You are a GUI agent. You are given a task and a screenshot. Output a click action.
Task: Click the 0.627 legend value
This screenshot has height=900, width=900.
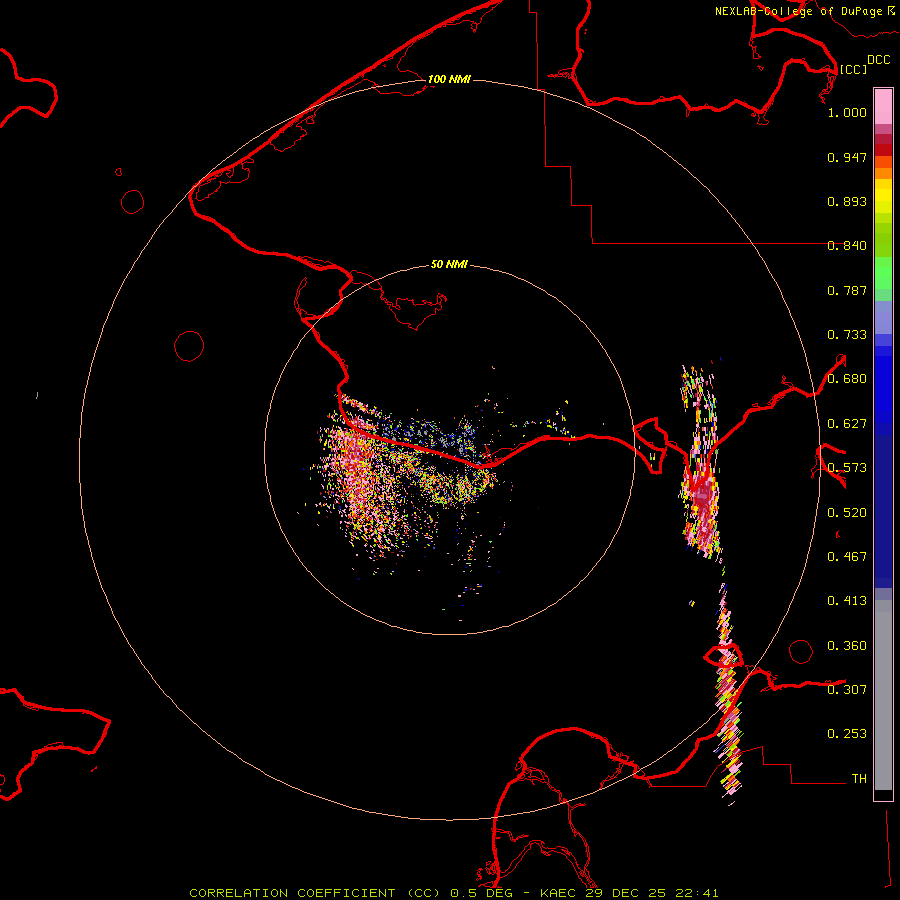[847, 424]
